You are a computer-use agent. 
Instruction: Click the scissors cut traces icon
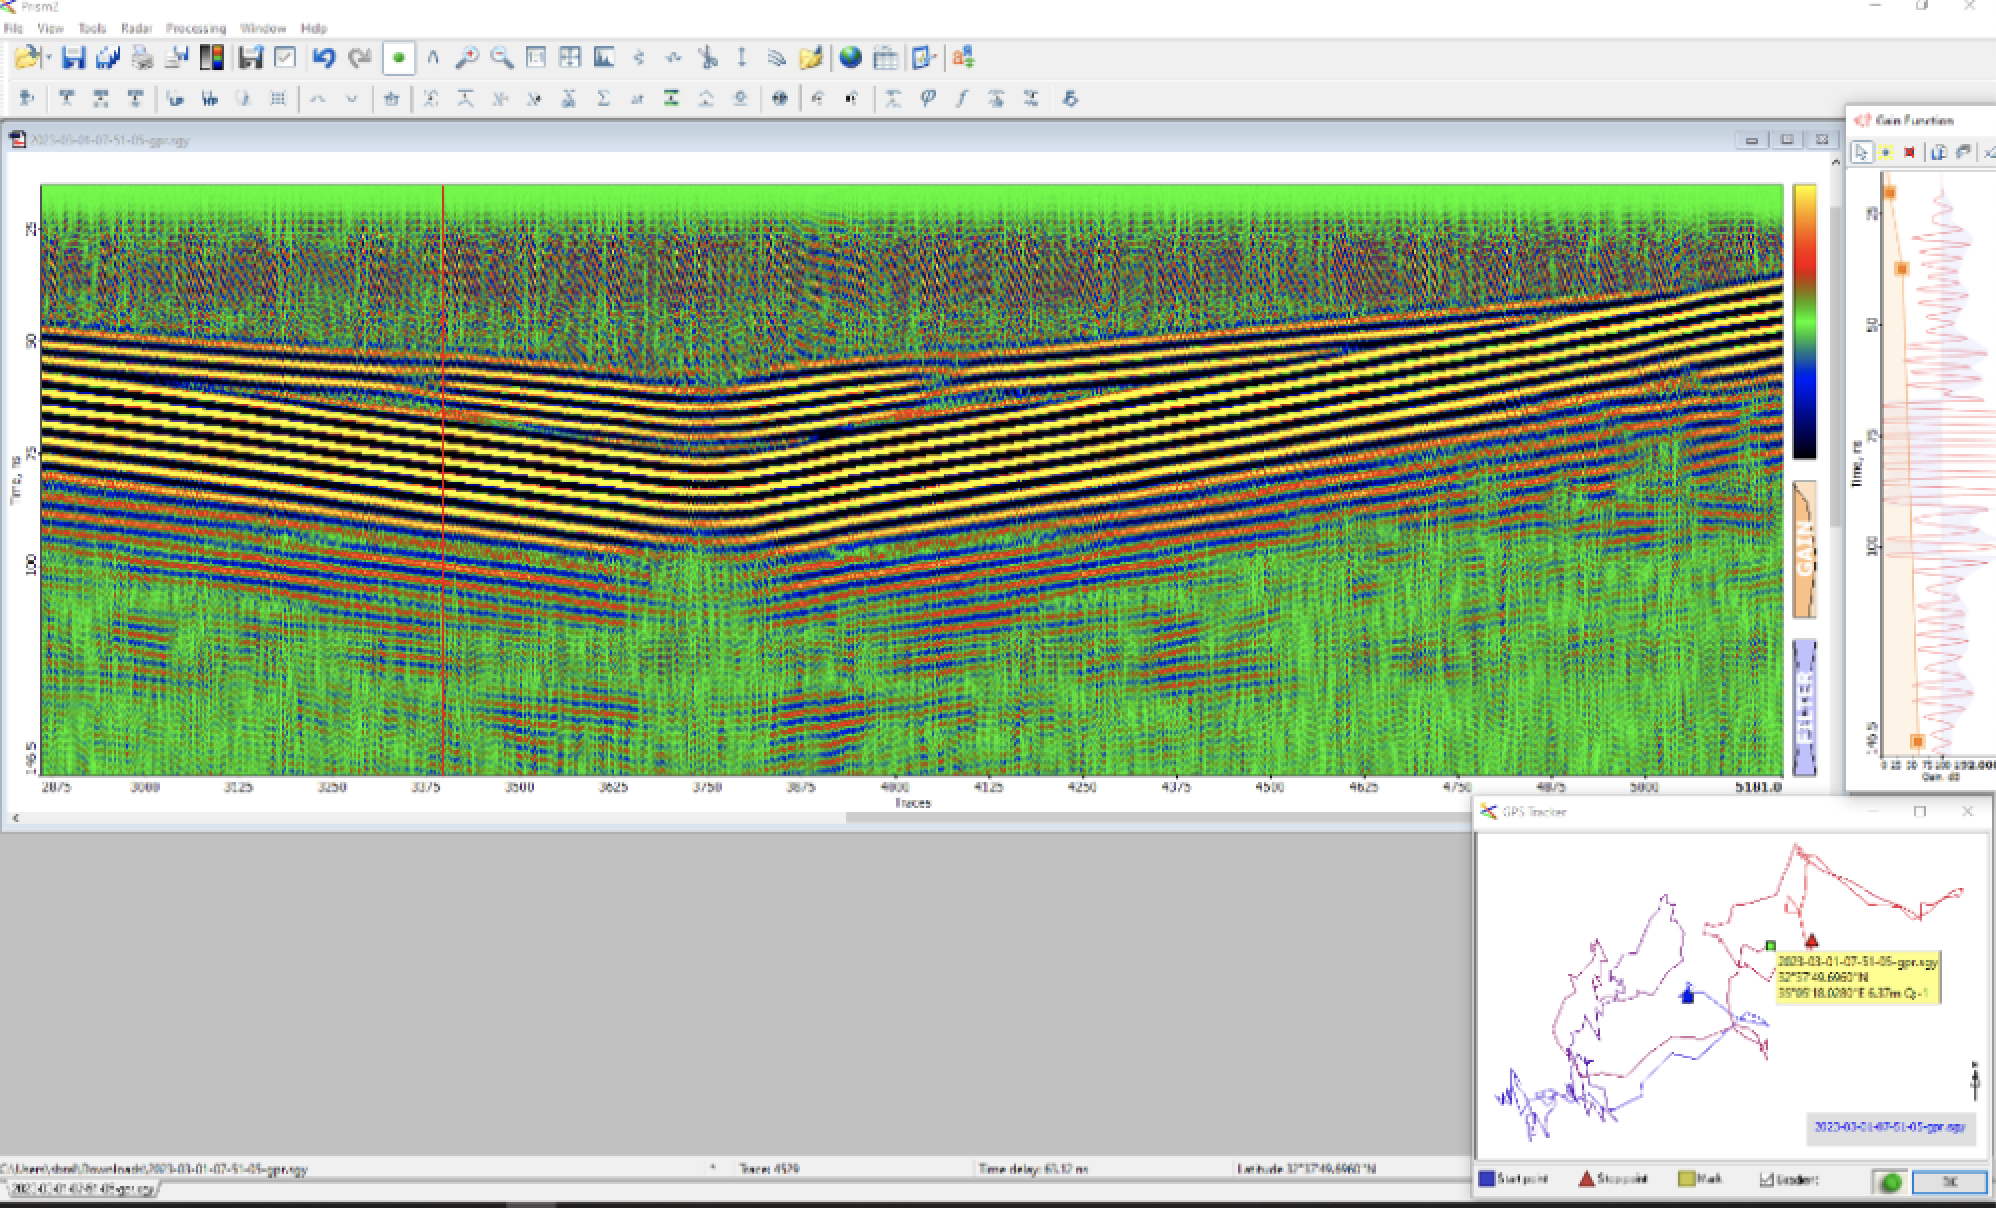point(708,58)
